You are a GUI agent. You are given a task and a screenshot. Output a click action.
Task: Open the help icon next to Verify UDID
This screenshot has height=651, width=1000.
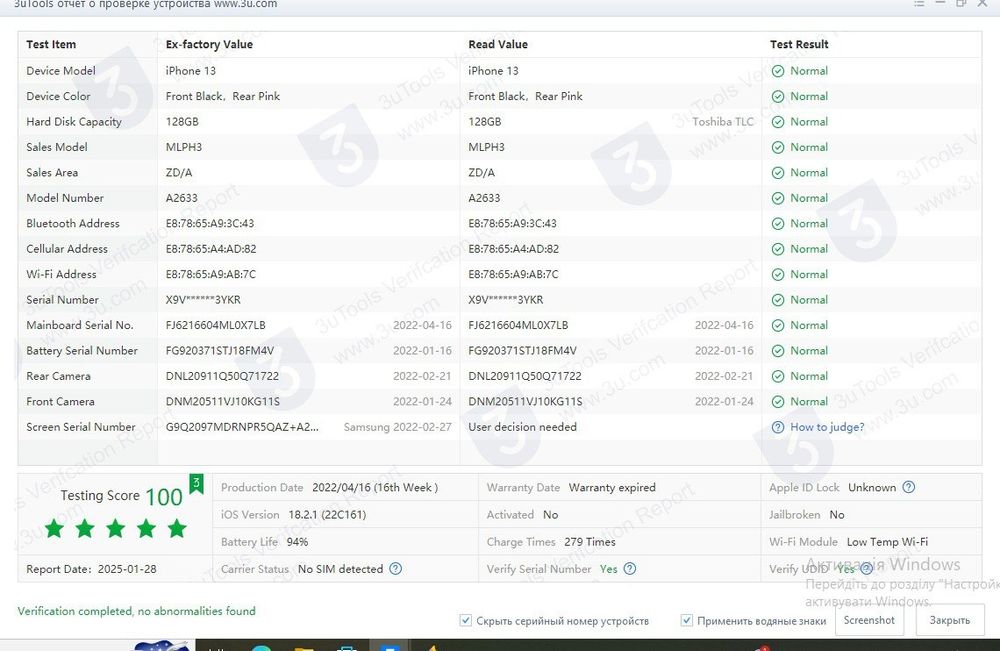coord(867,569)
